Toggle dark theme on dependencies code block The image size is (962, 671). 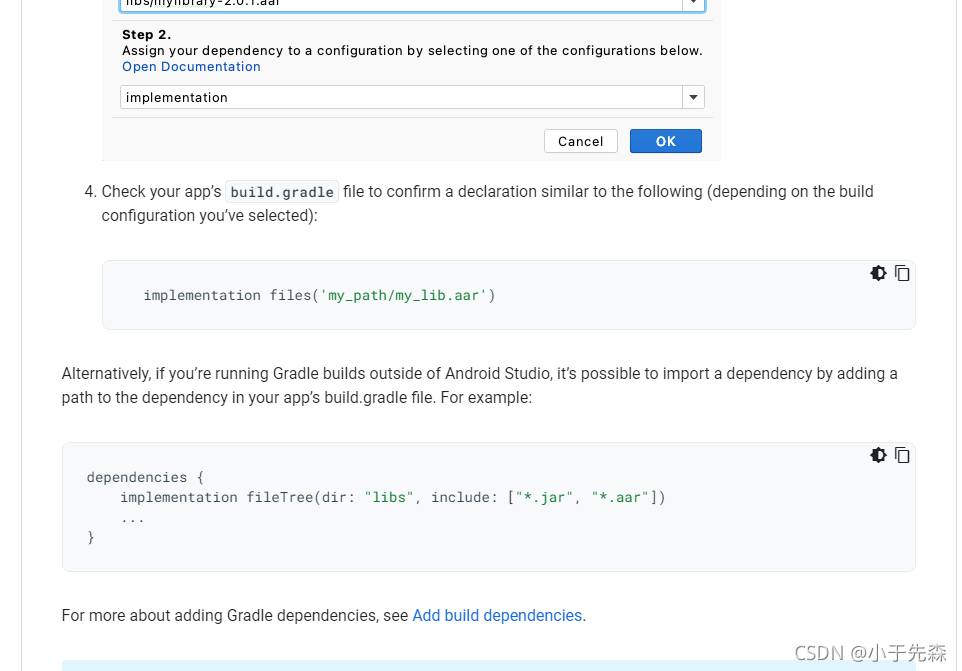(x=878, y=455)
